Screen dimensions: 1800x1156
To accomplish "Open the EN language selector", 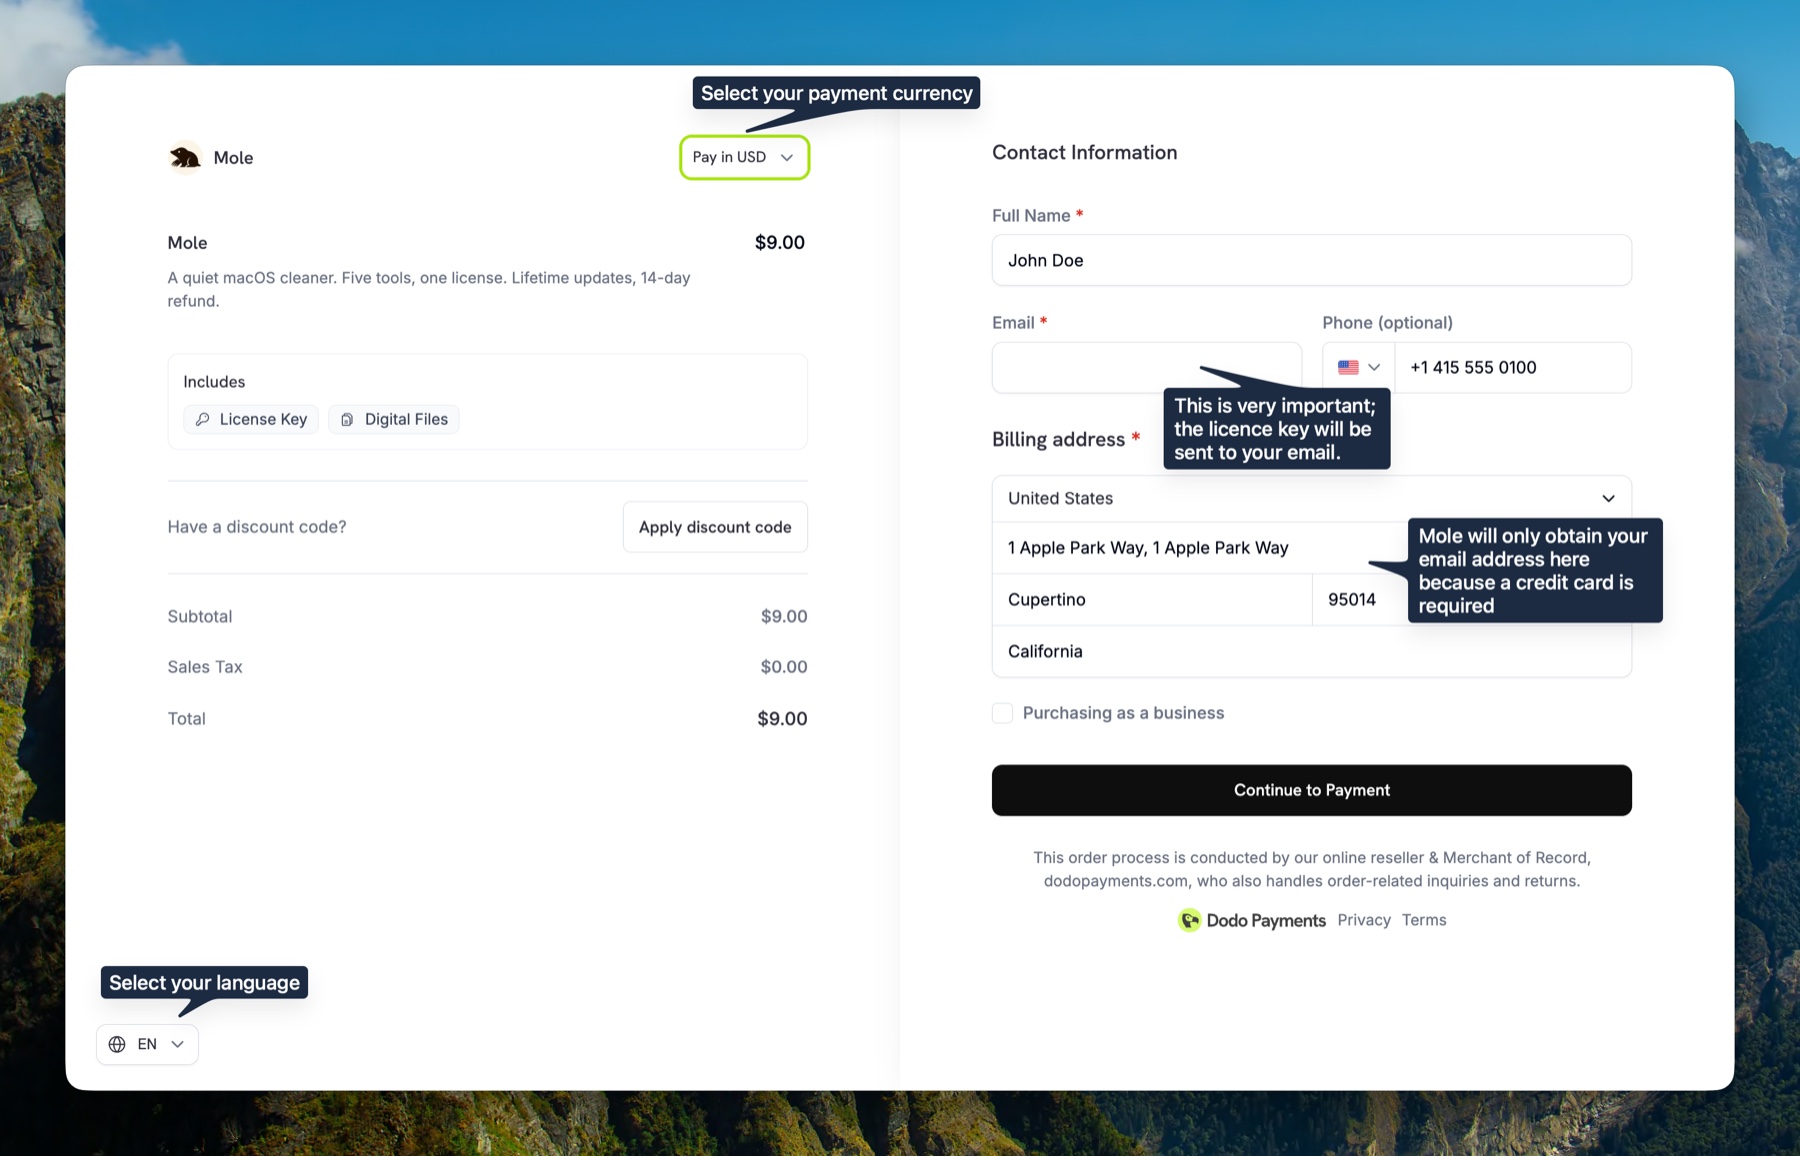I will (x=147, y=1044).
